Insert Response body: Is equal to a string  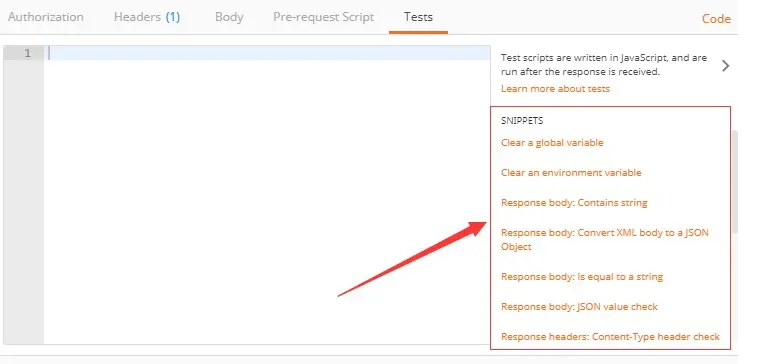(x=582, y=277)
